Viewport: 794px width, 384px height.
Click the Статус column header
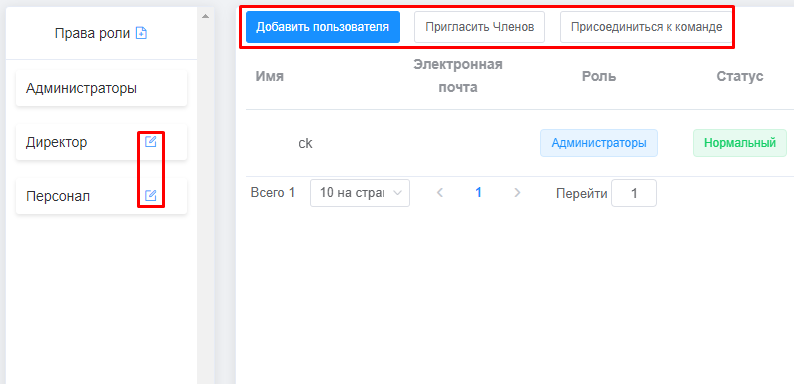[740, 76]
